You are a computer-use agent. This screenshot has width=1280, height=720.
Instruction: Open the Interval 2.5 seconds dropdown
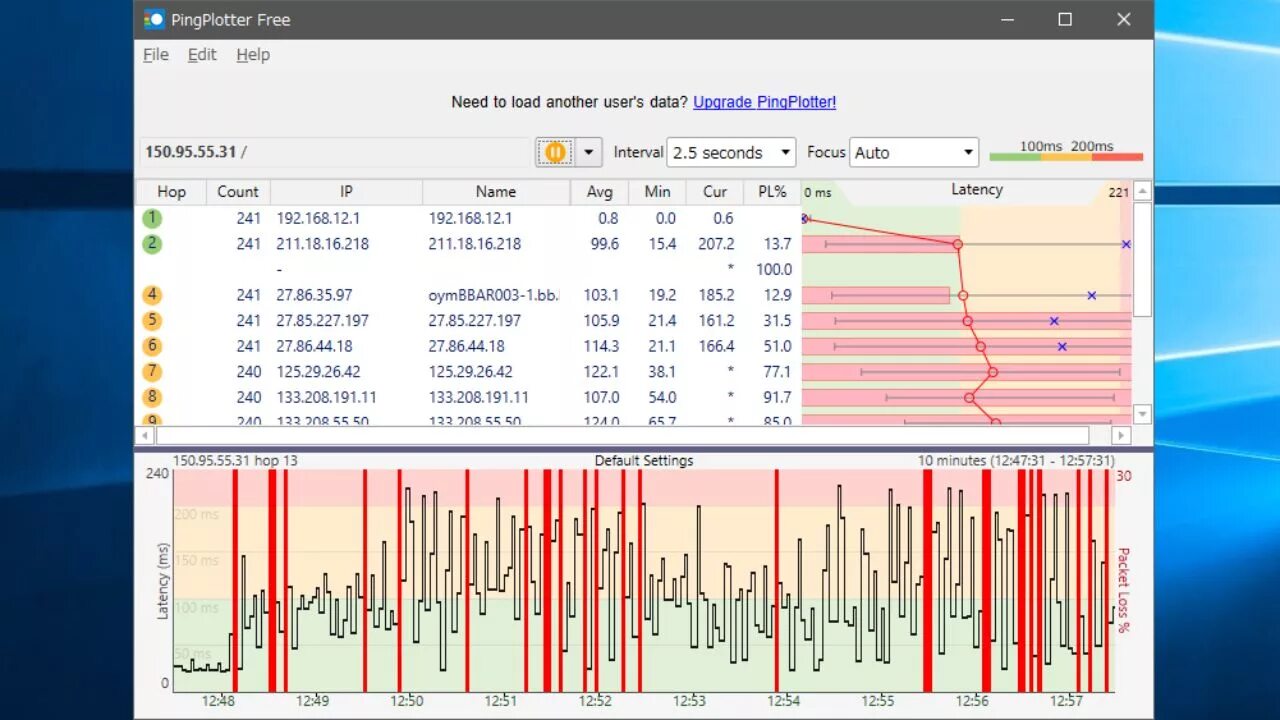[731, 152]
